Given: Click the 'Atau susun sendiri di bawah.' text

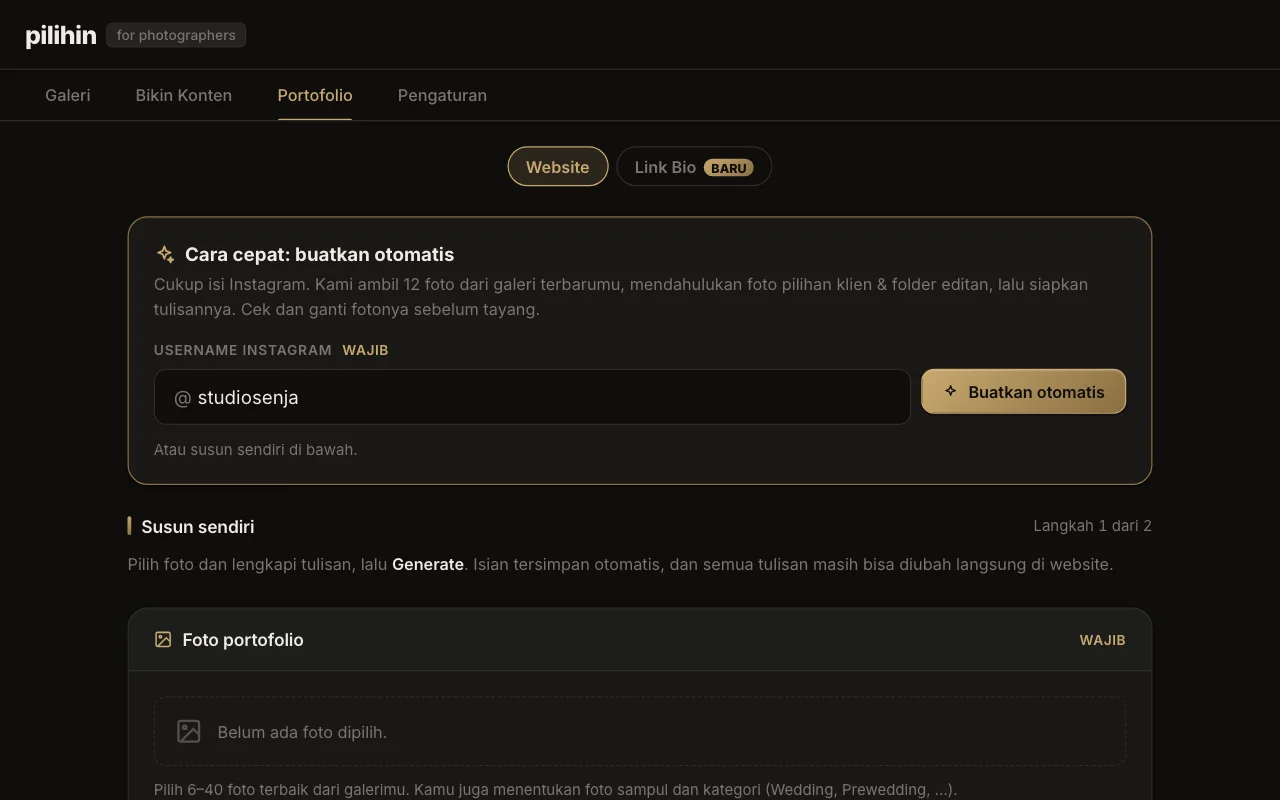Looking at the screenshot, I should 255,449.
